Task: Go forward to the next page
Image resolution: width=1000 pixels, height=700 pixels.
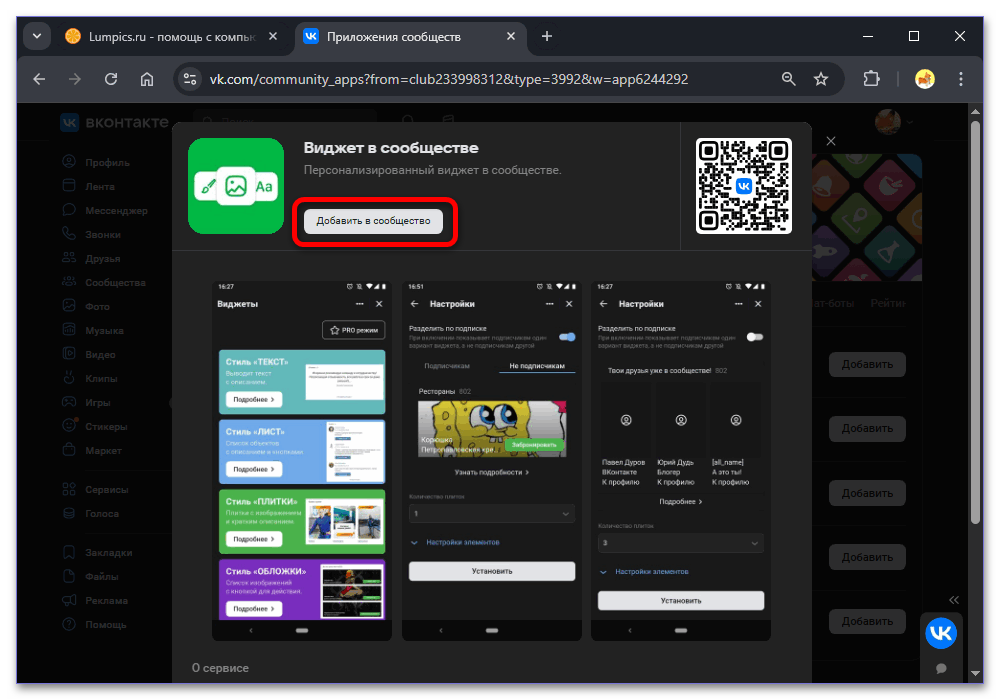Action: tap(75, 79)
